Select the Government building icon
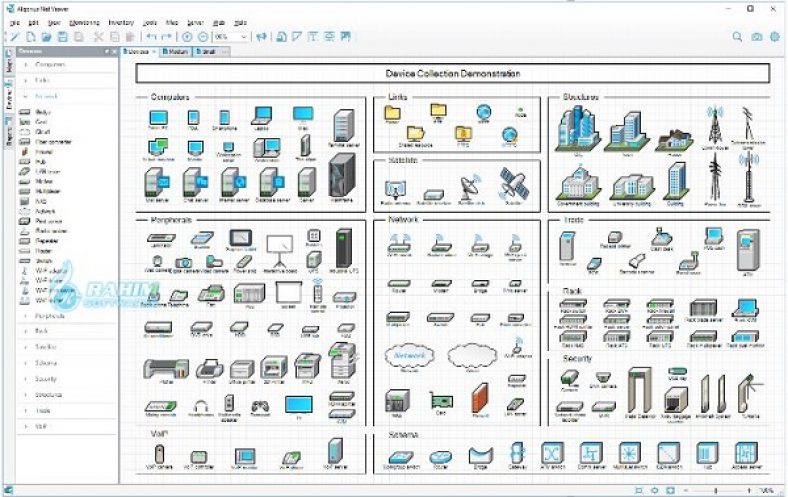Image resolution: width=788 pixels, height=497 pixels. [578, 184]
